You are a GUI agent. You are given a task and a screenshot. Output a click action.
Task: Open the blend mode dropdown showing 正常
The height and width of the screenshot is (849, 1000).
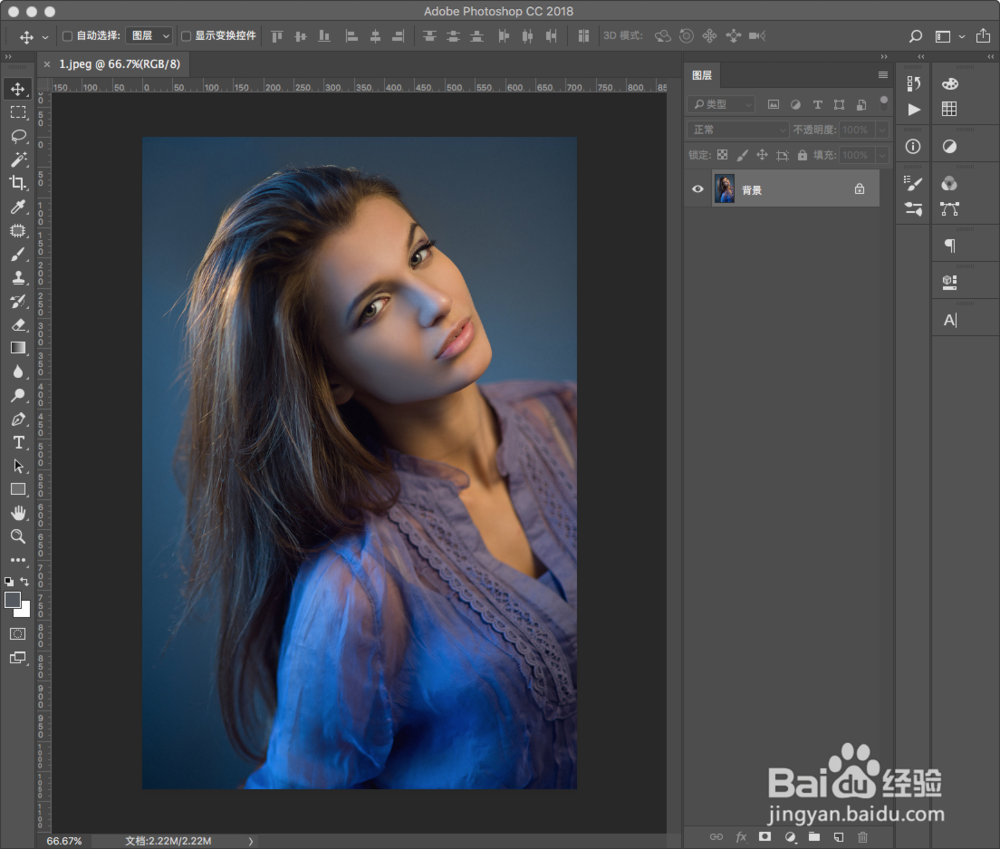coord(736,129)
